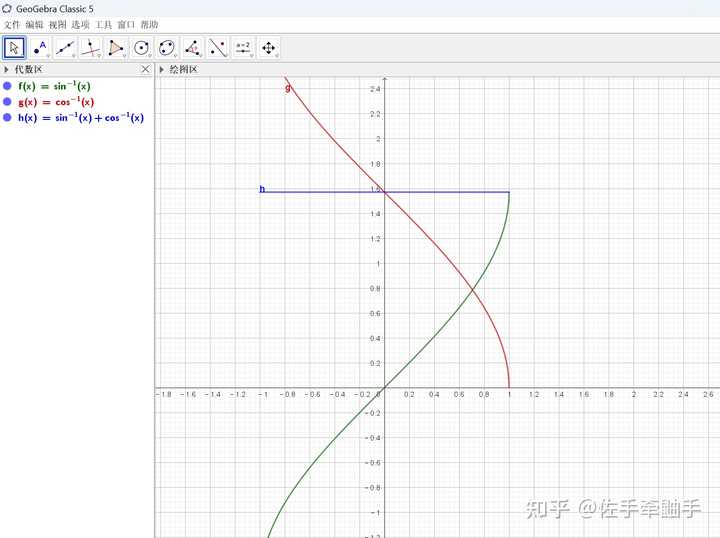Select the Perpendicular line tool
Image resolution: width=720 pixels, height=538 pixels.
coord(90,48)
